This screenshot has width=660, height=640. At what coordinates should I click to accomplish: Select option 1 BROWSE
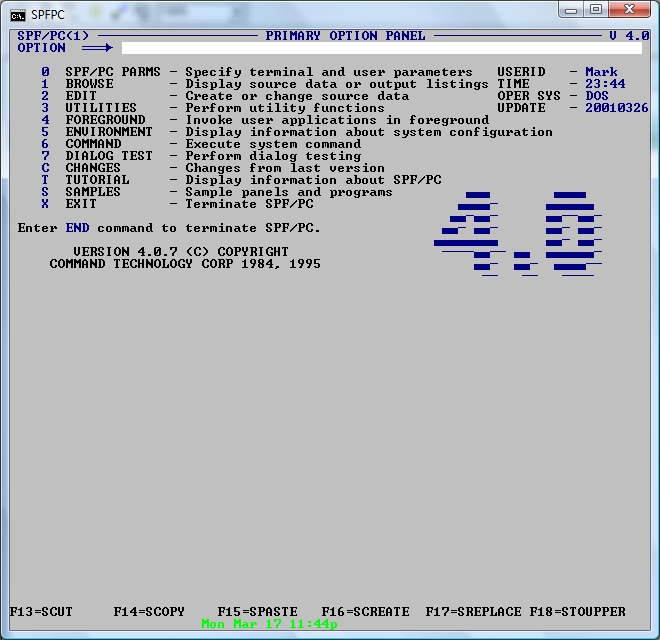[77, 84]
